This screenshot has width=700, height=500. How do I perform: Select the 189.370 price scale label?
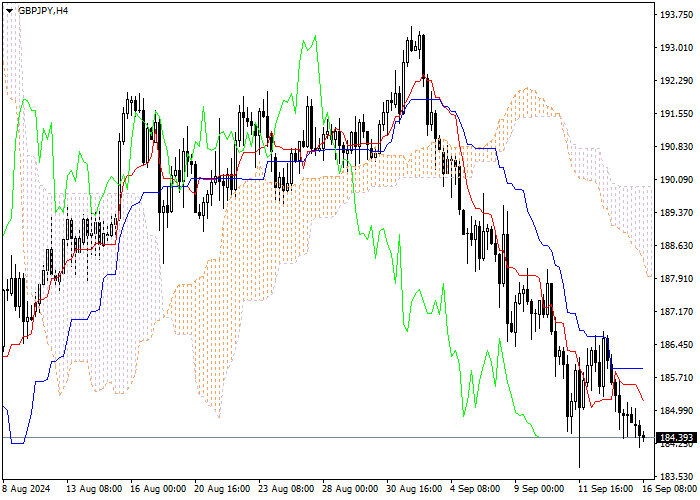(676, 212)
